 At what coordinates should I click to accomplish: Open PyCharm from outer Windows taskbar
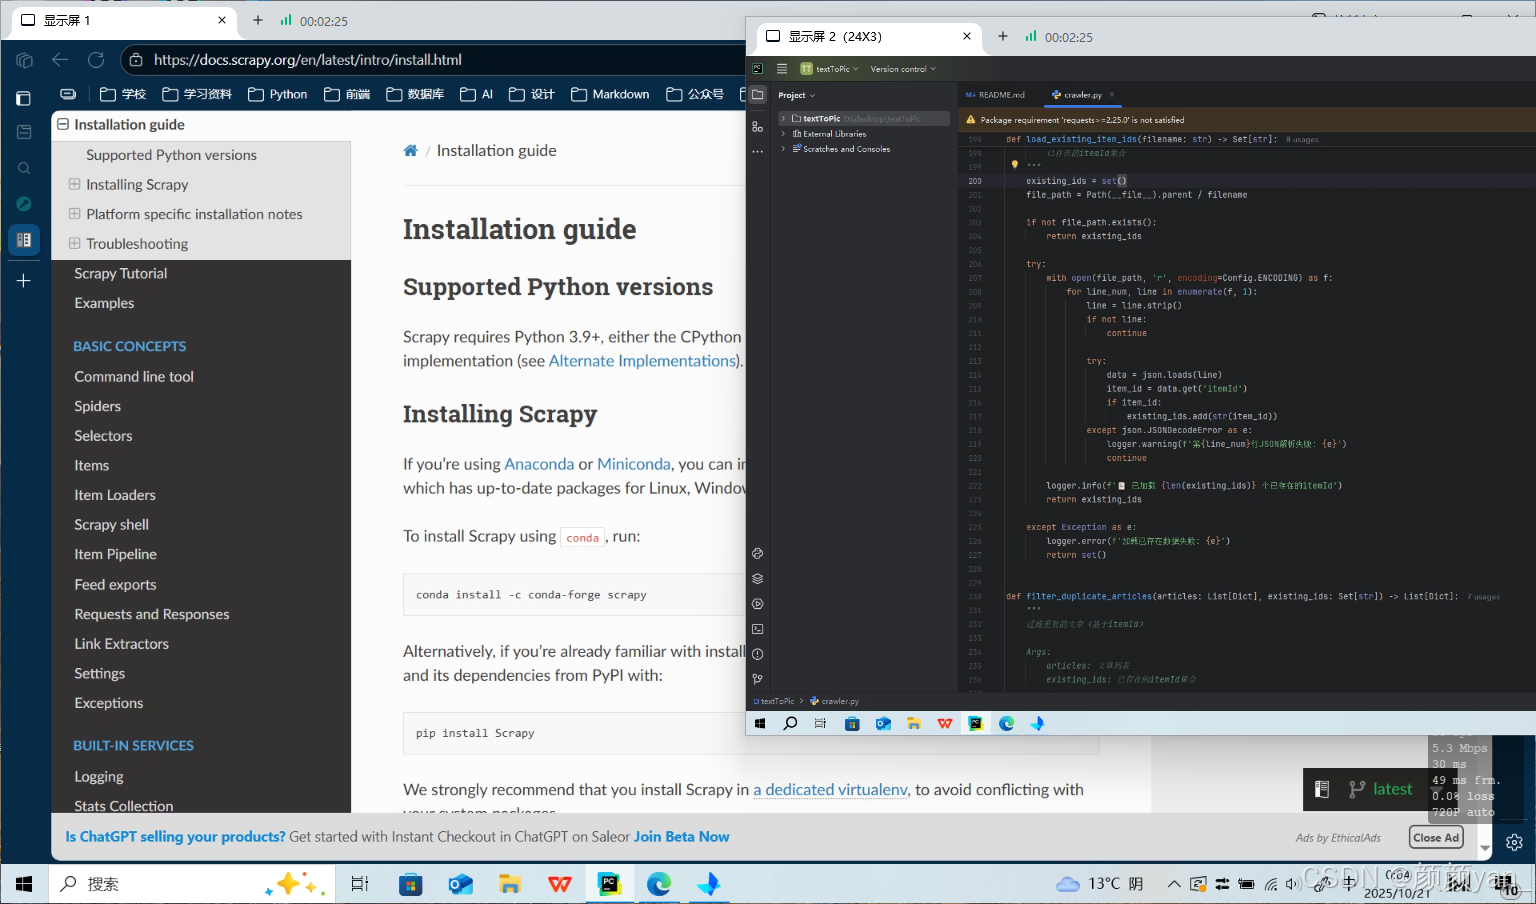[609, 884]
